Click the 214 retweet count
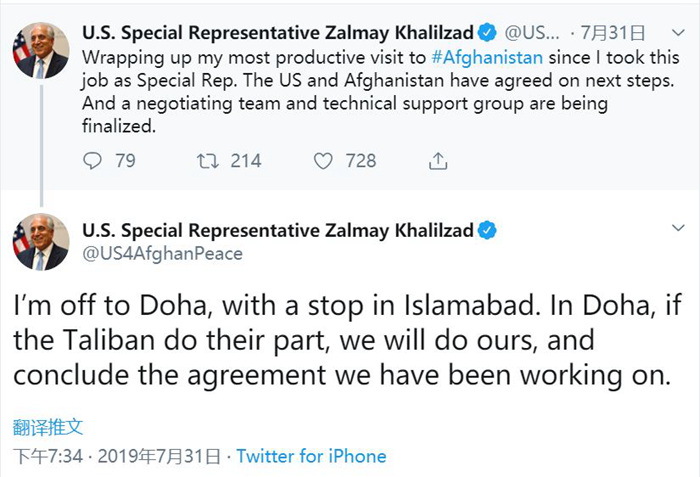This screenshot has width=700, height=477. (246, 160)
